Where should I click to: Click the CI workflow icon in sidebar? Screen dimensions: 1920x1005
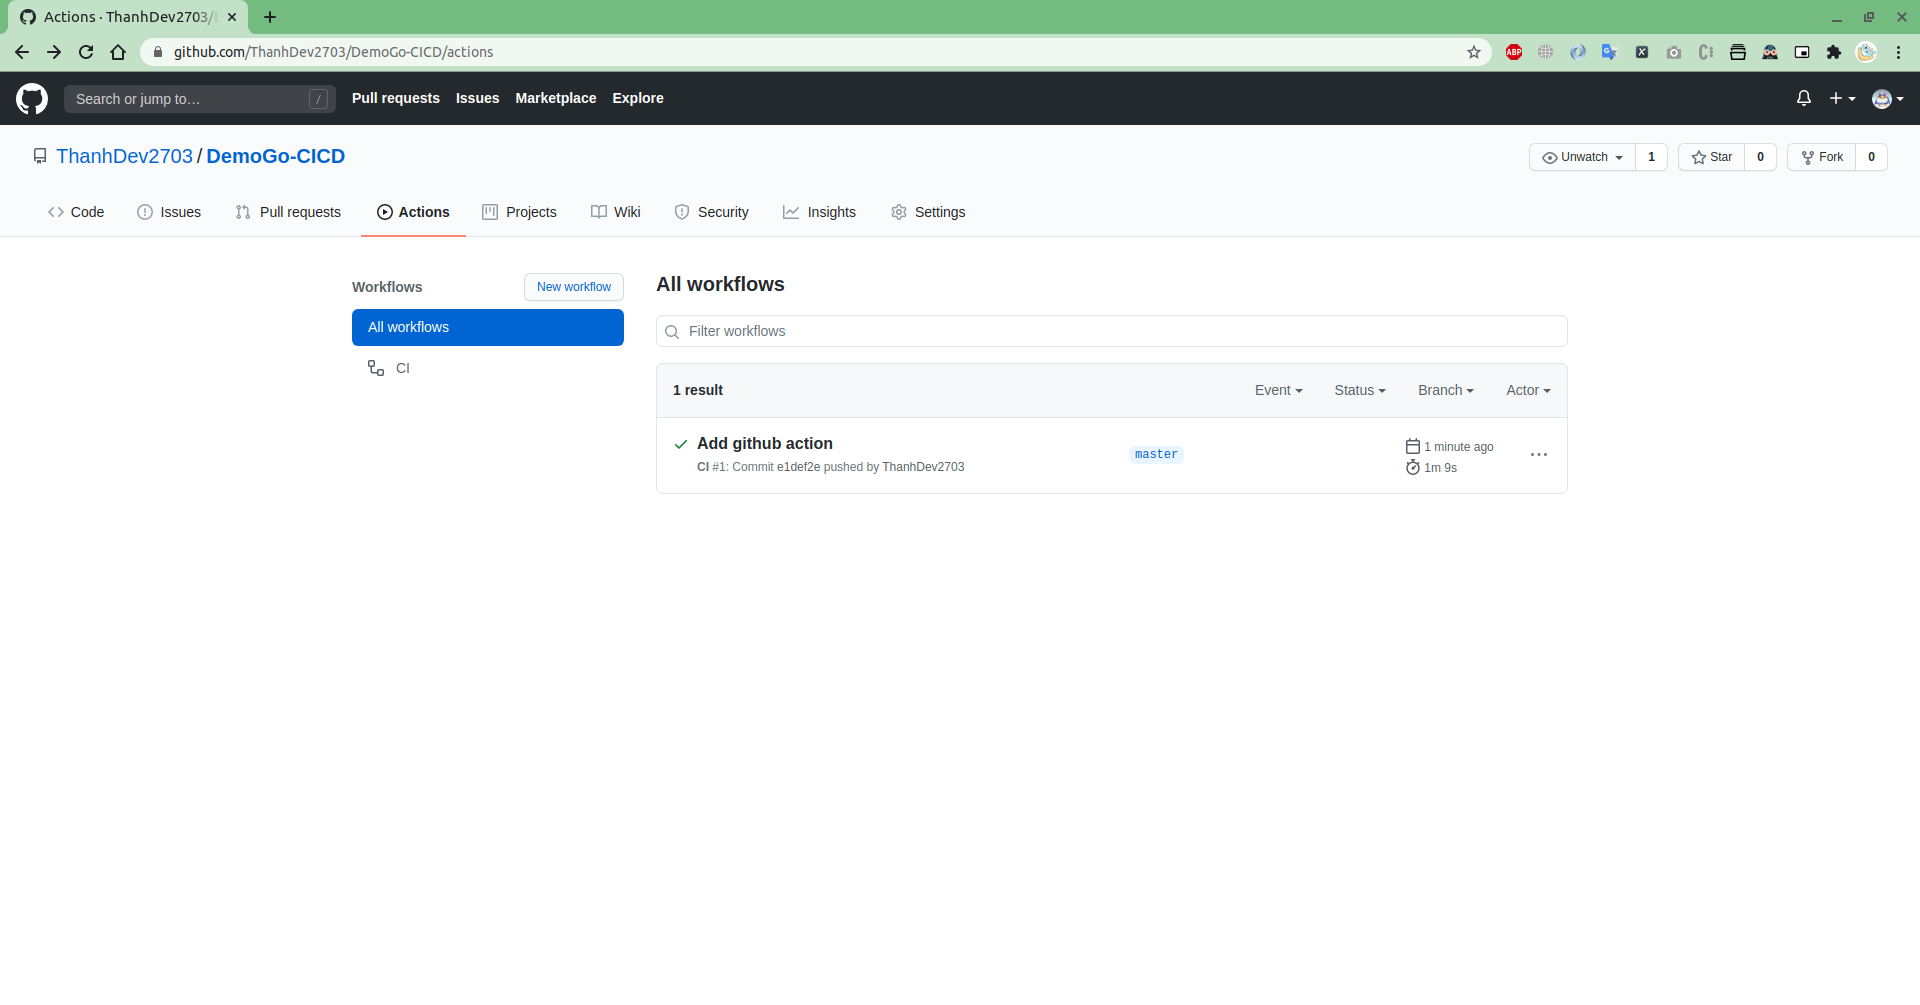click(x=376, y=368)
